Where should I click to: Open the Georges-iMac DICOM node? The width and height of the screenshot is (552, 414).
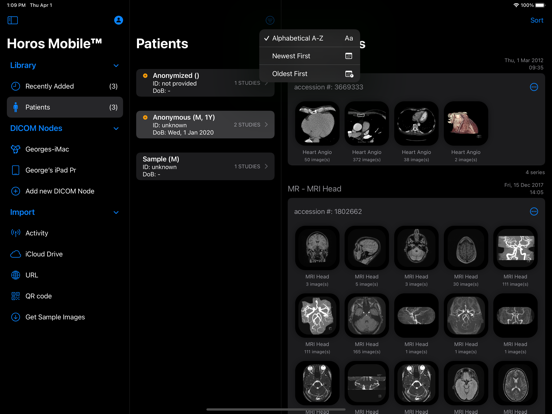click(x=65, y=149)
